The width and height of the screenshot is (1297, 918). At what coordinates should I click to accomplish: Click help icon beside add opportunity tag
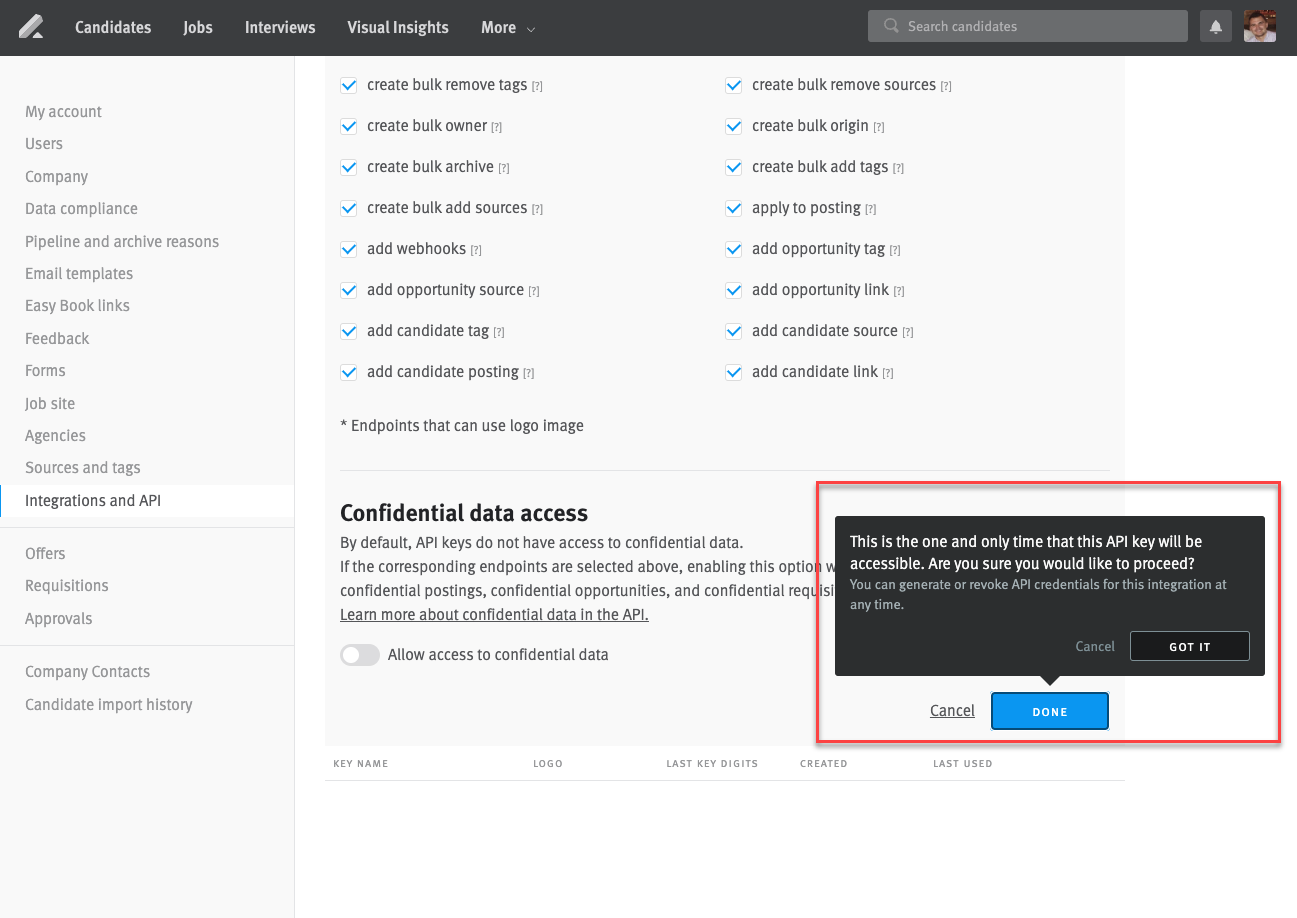(895, 250)
